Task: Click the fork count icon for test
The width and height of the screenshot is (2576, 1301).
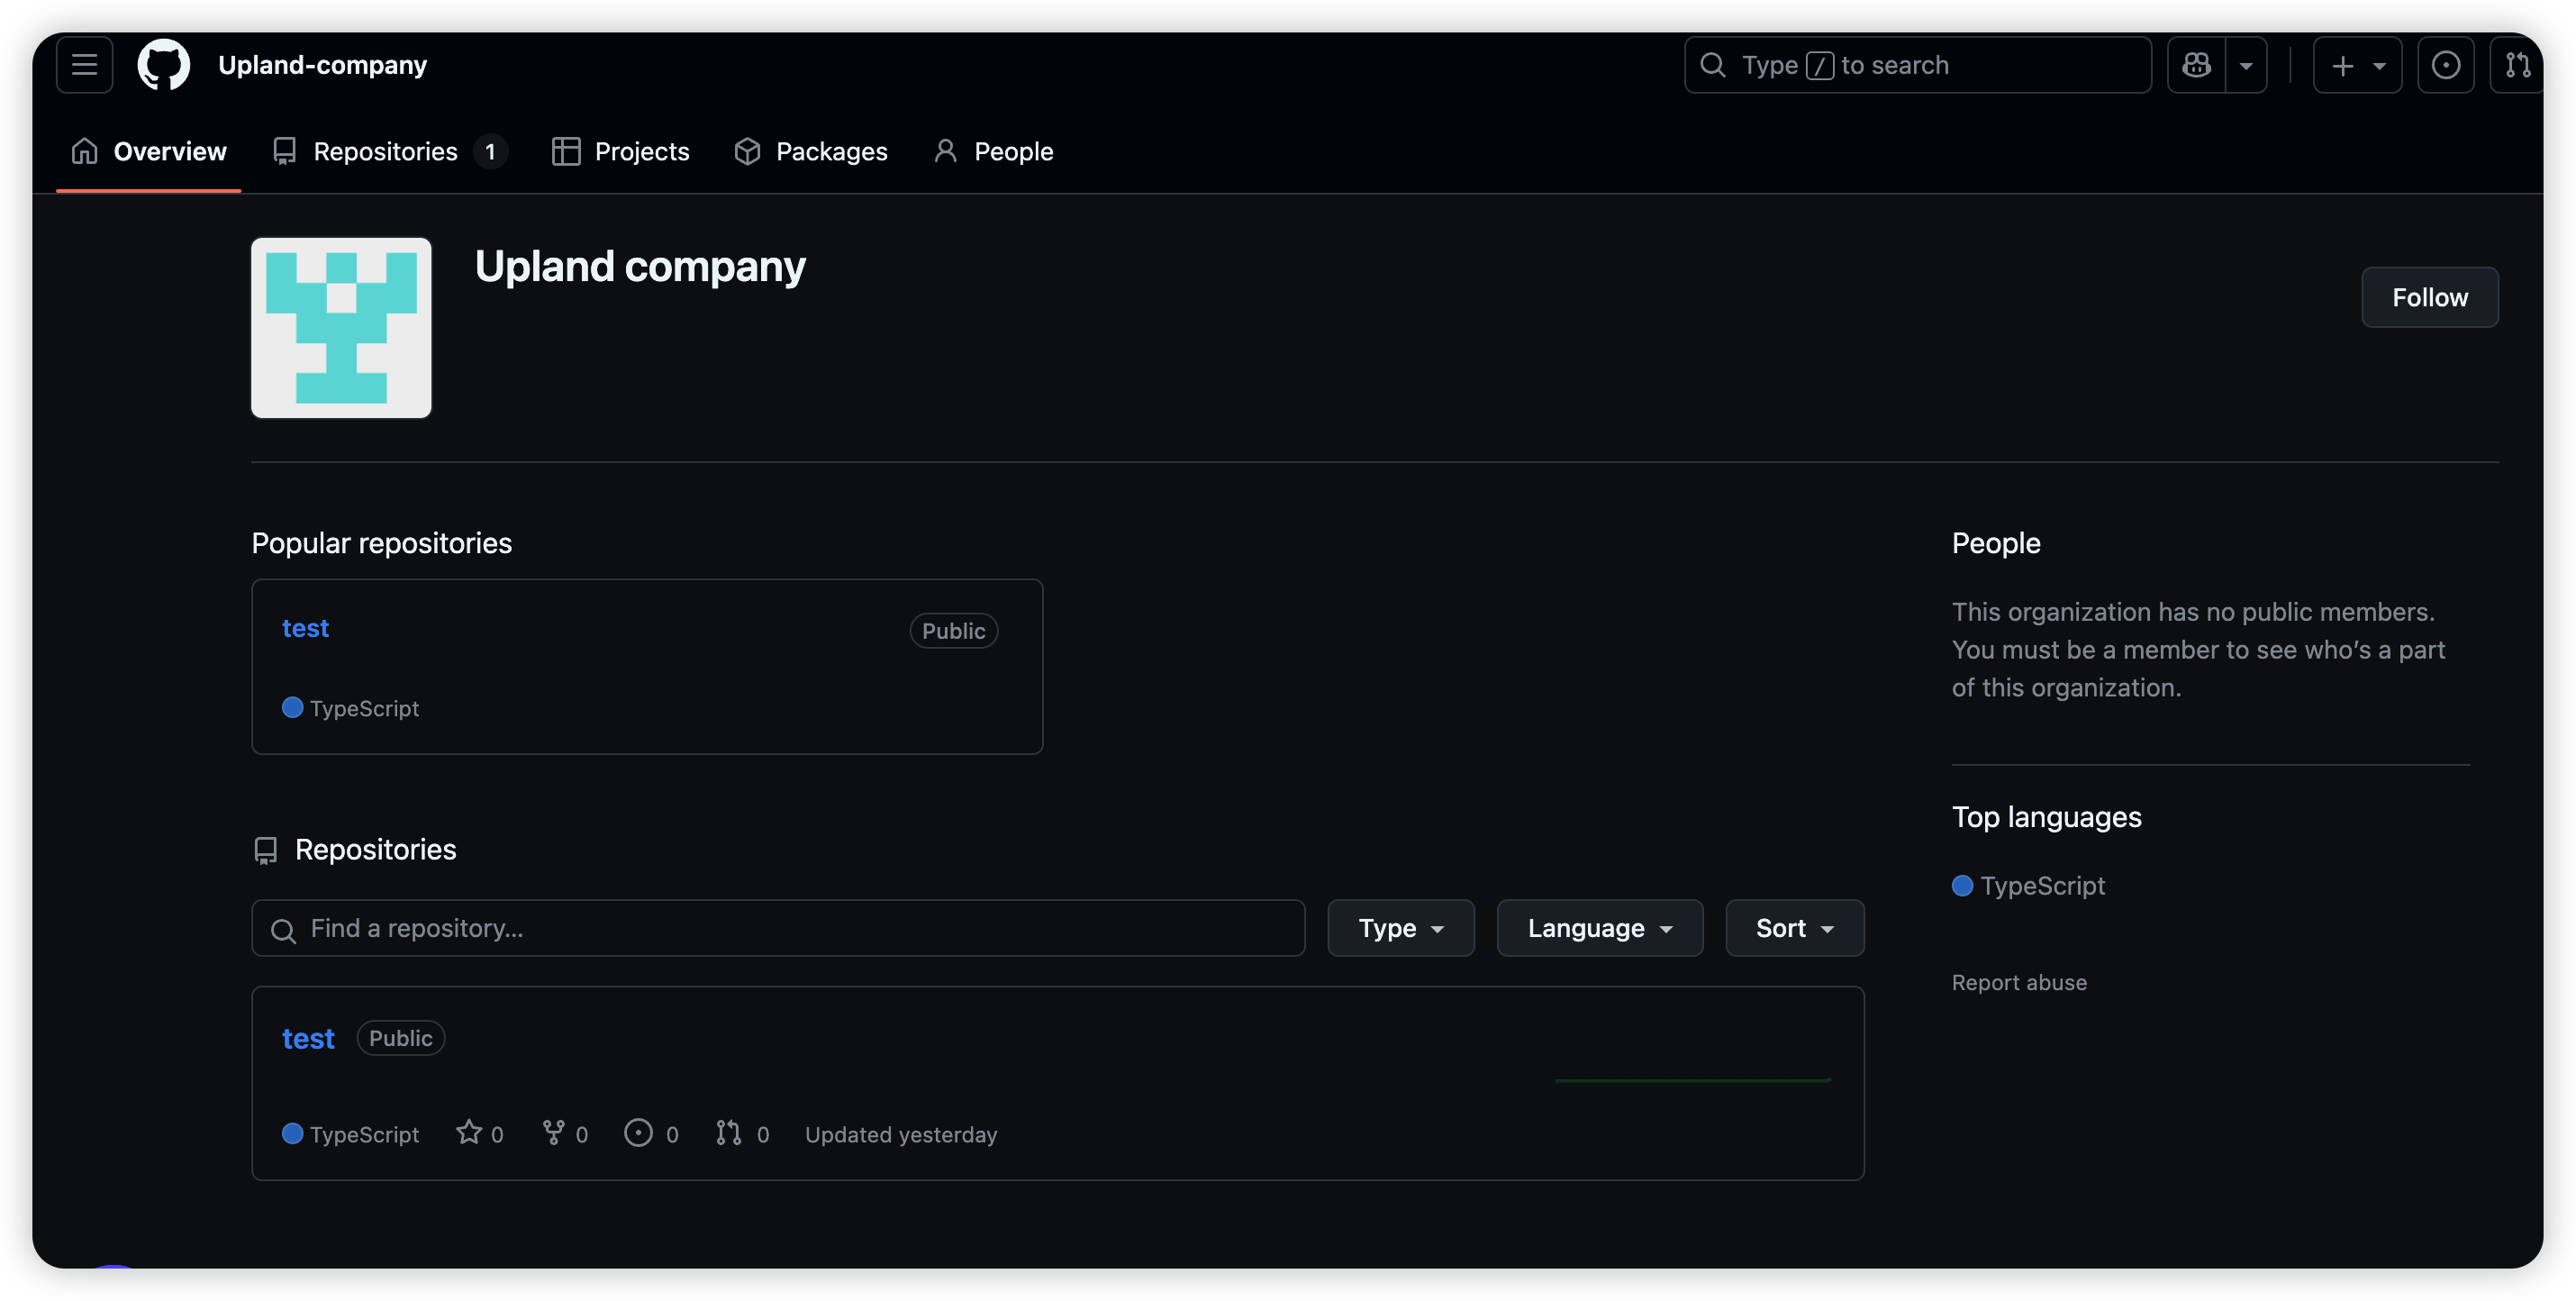Action: coord(553,1133)
